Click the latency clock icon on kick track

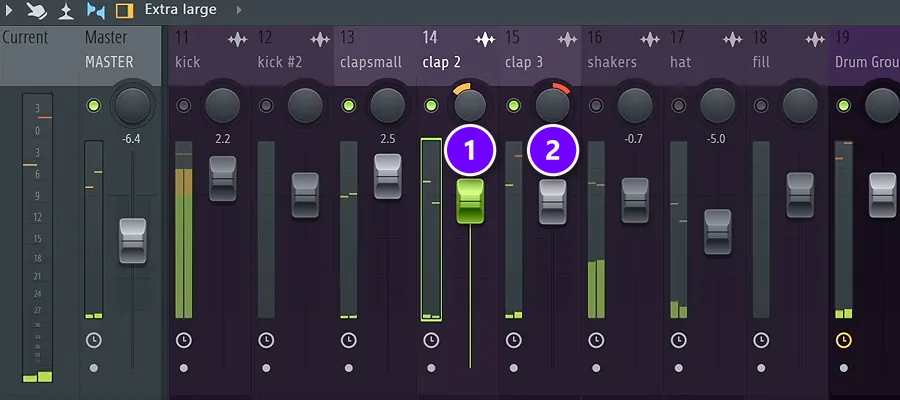point(183,340)
